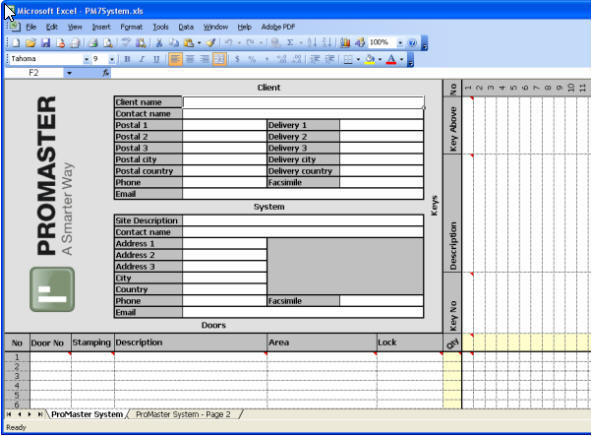Open Fill Color dropdown arrow
592x436 pixels.
tap(380, 59)
